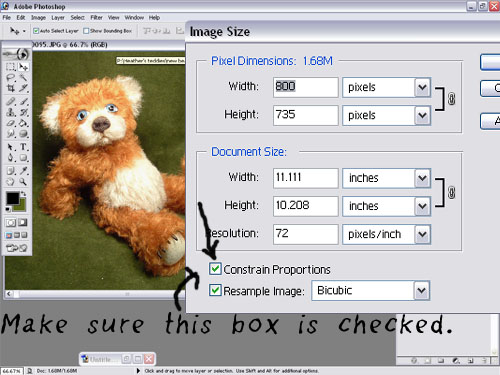Select the Notes tool

tap(11, 171)
